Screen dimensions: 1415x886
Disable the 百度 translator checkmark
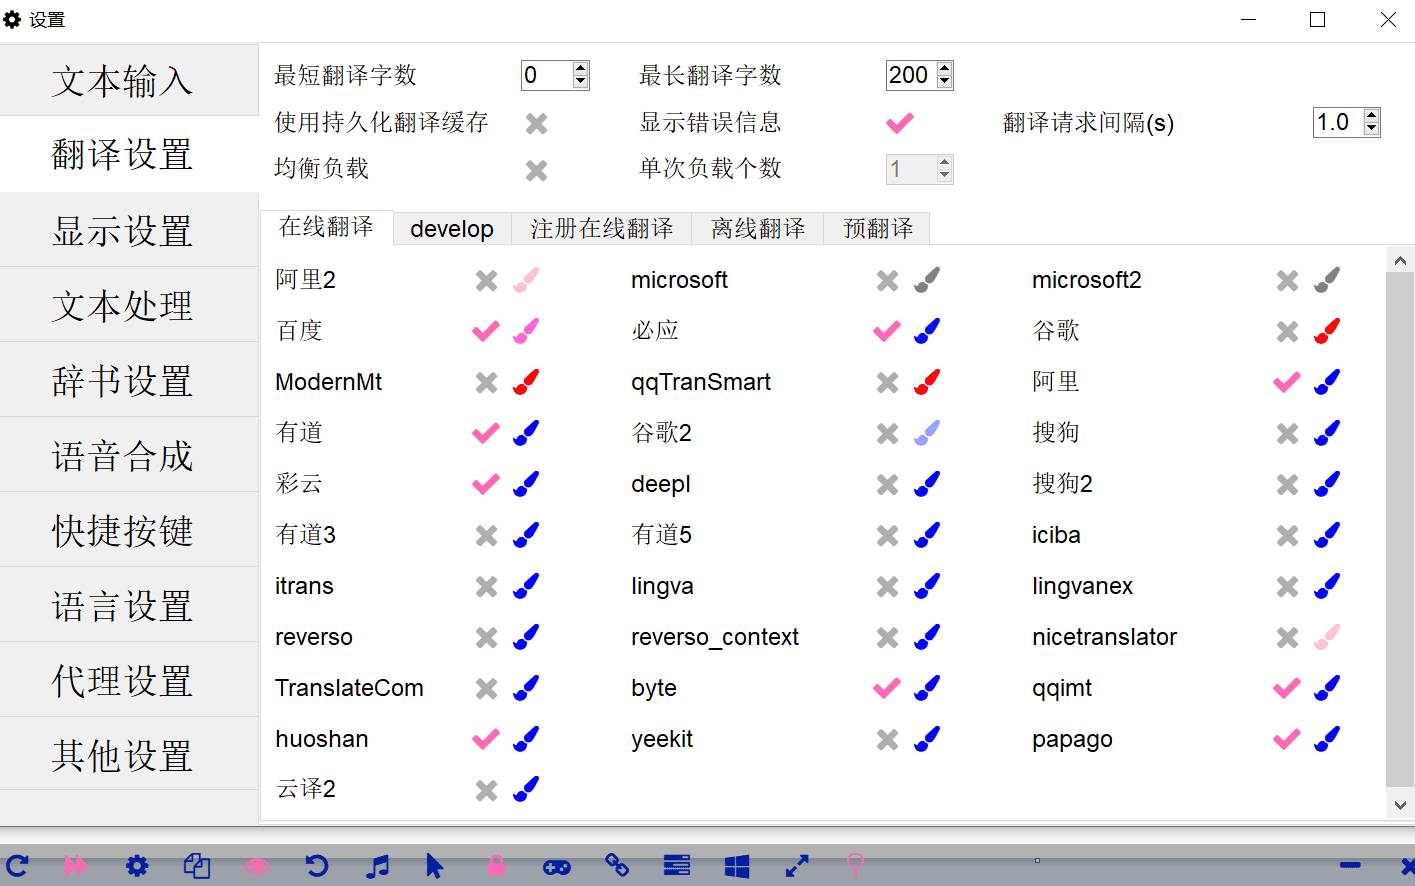coord(486,331)
